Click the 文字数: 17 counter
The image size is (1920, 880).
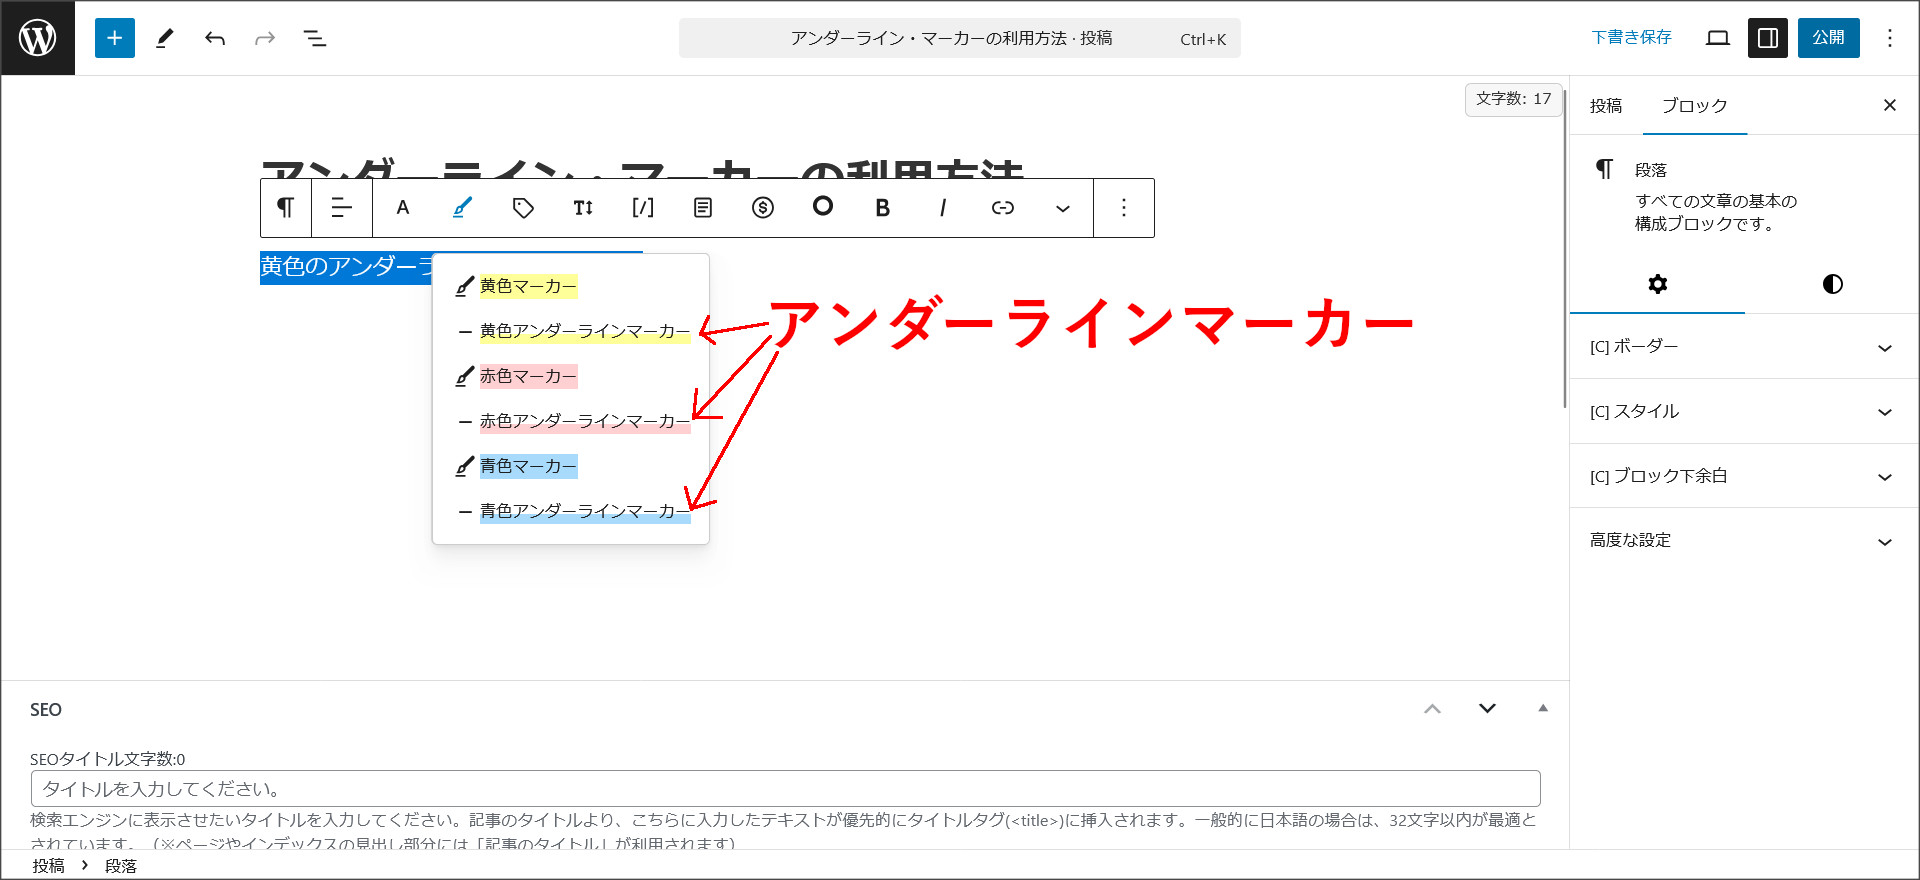(1513, 99)
